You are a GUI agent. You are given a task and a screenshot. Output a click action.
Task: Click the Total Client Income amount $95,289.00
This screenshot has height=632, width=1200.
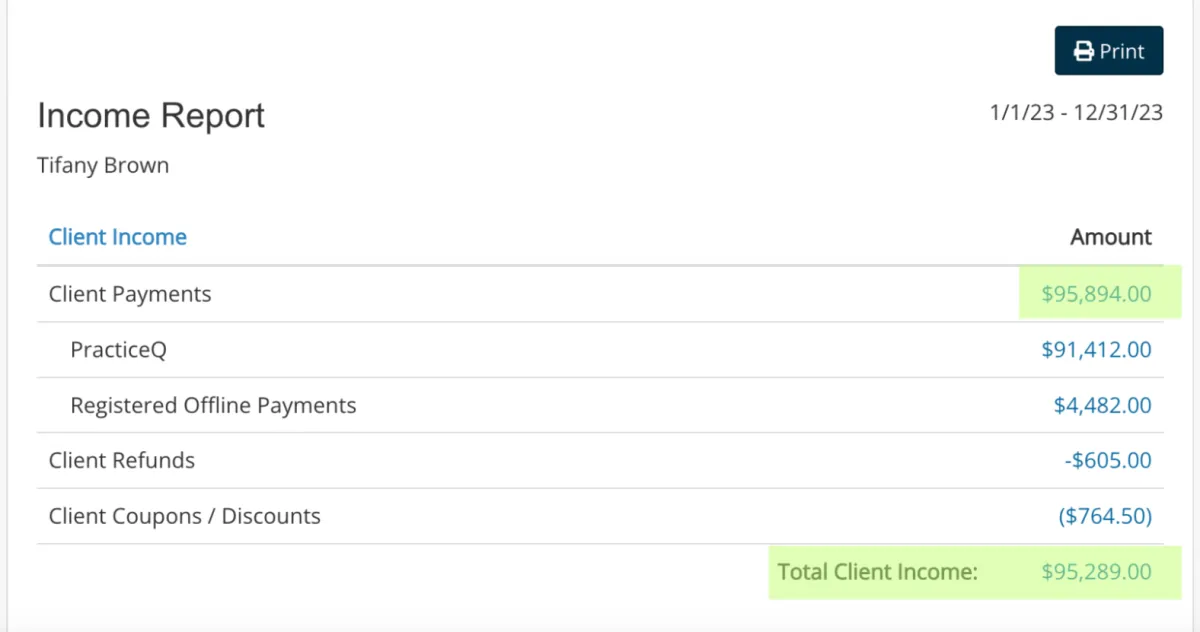pos(1096,572)
